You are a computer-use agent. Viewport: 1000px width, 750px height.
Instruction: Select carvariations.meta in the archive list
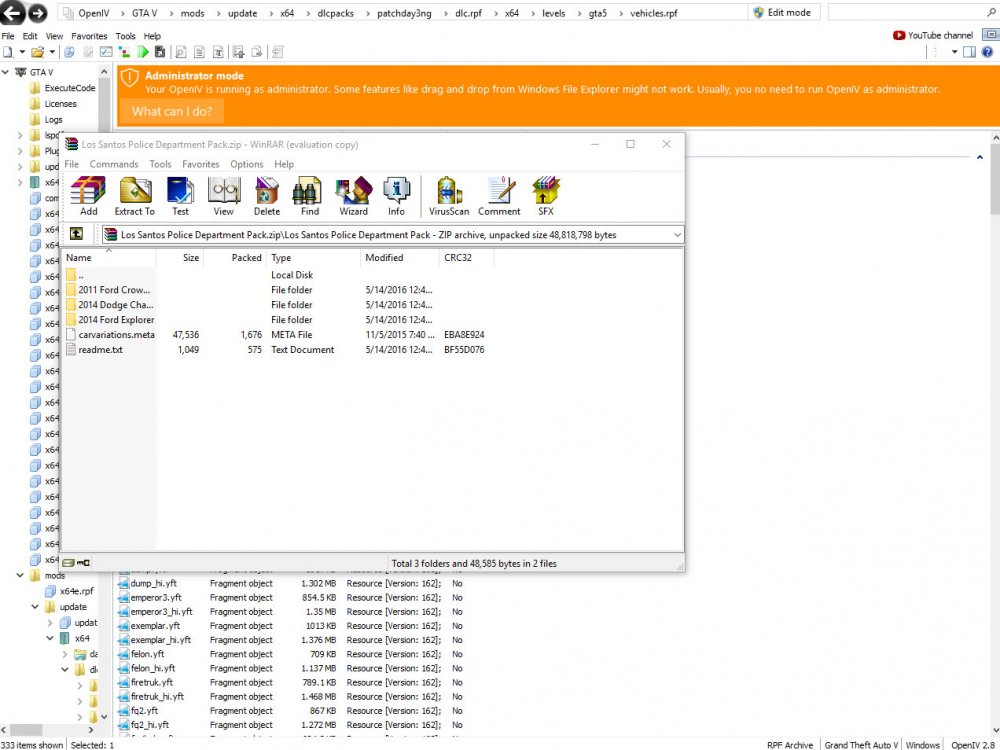coord(116,335)
